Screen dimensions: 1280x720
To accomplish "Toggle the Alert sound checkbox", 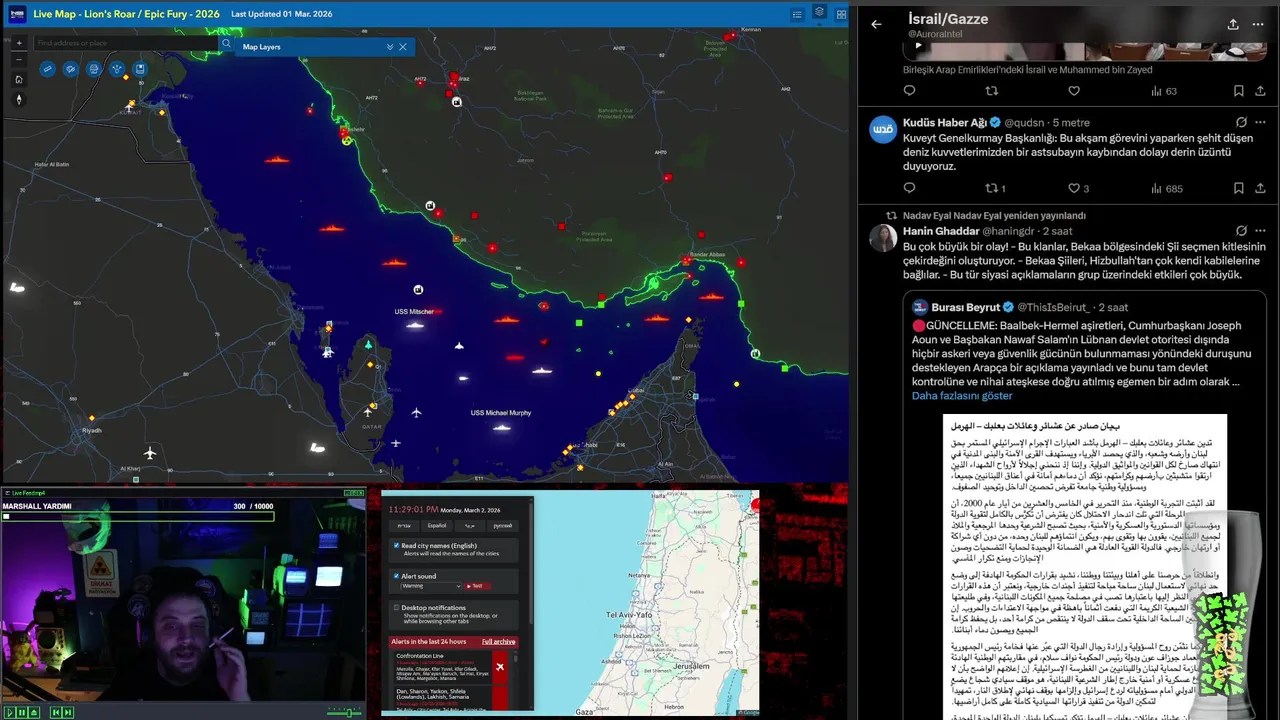I will click(x=396, y=576).
